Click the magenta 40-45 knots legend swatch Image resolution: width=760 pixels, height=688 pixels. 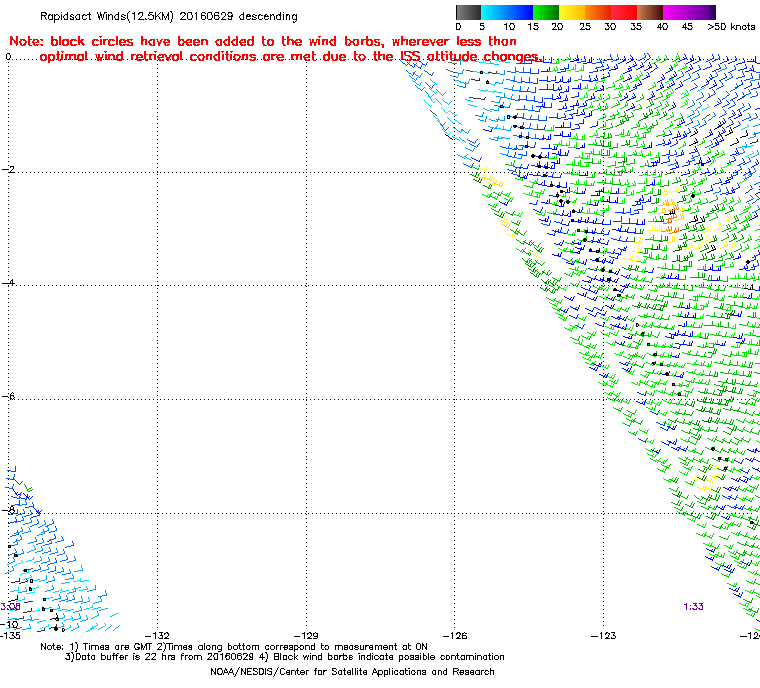[677, 12]
